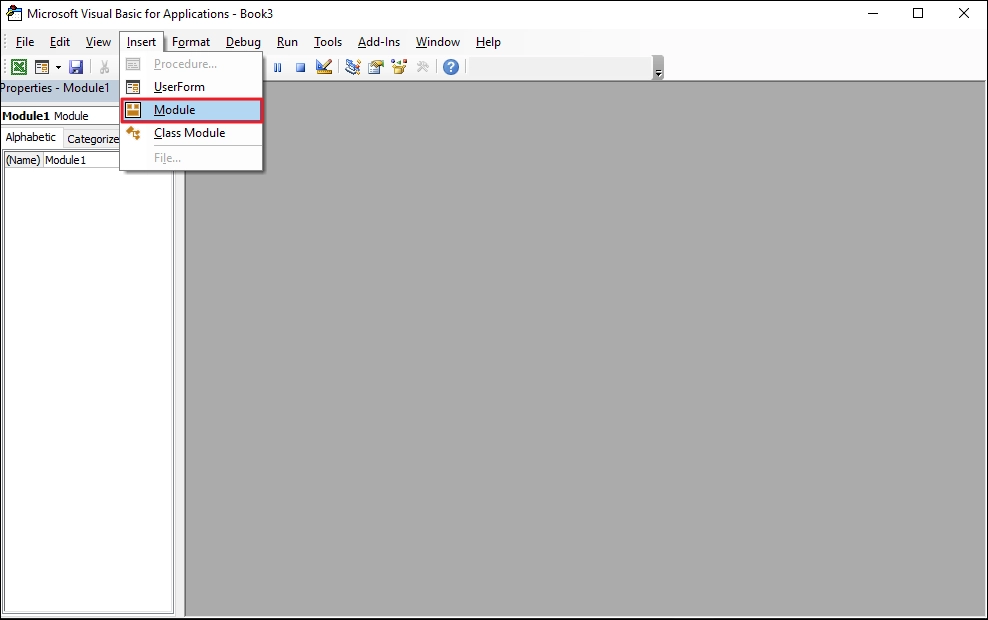Toggle Design Mode icon in the toolbar
988x620 pixels.
click(x=324, y=67)
